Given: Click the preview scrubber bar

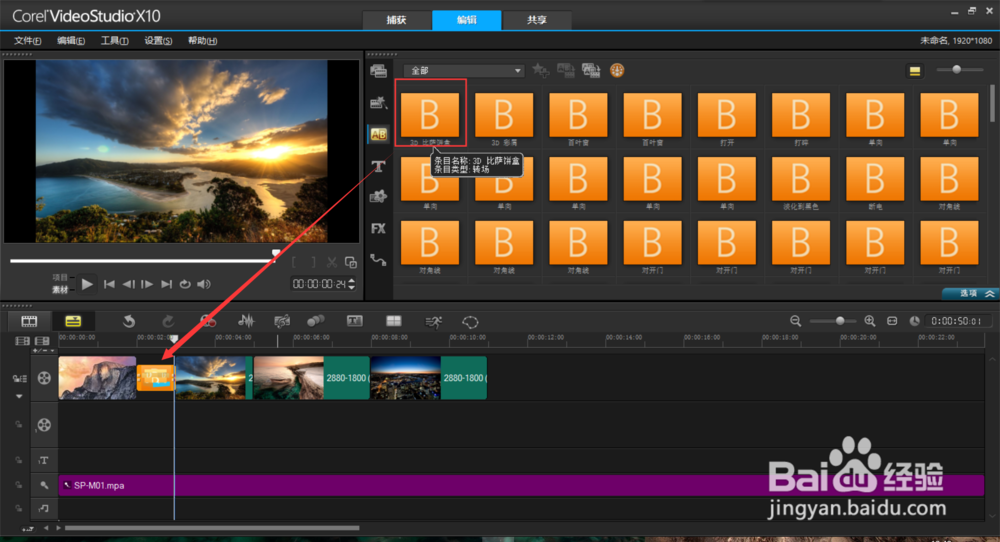Looking at the screenshot, I should click(x=145, y=260).
